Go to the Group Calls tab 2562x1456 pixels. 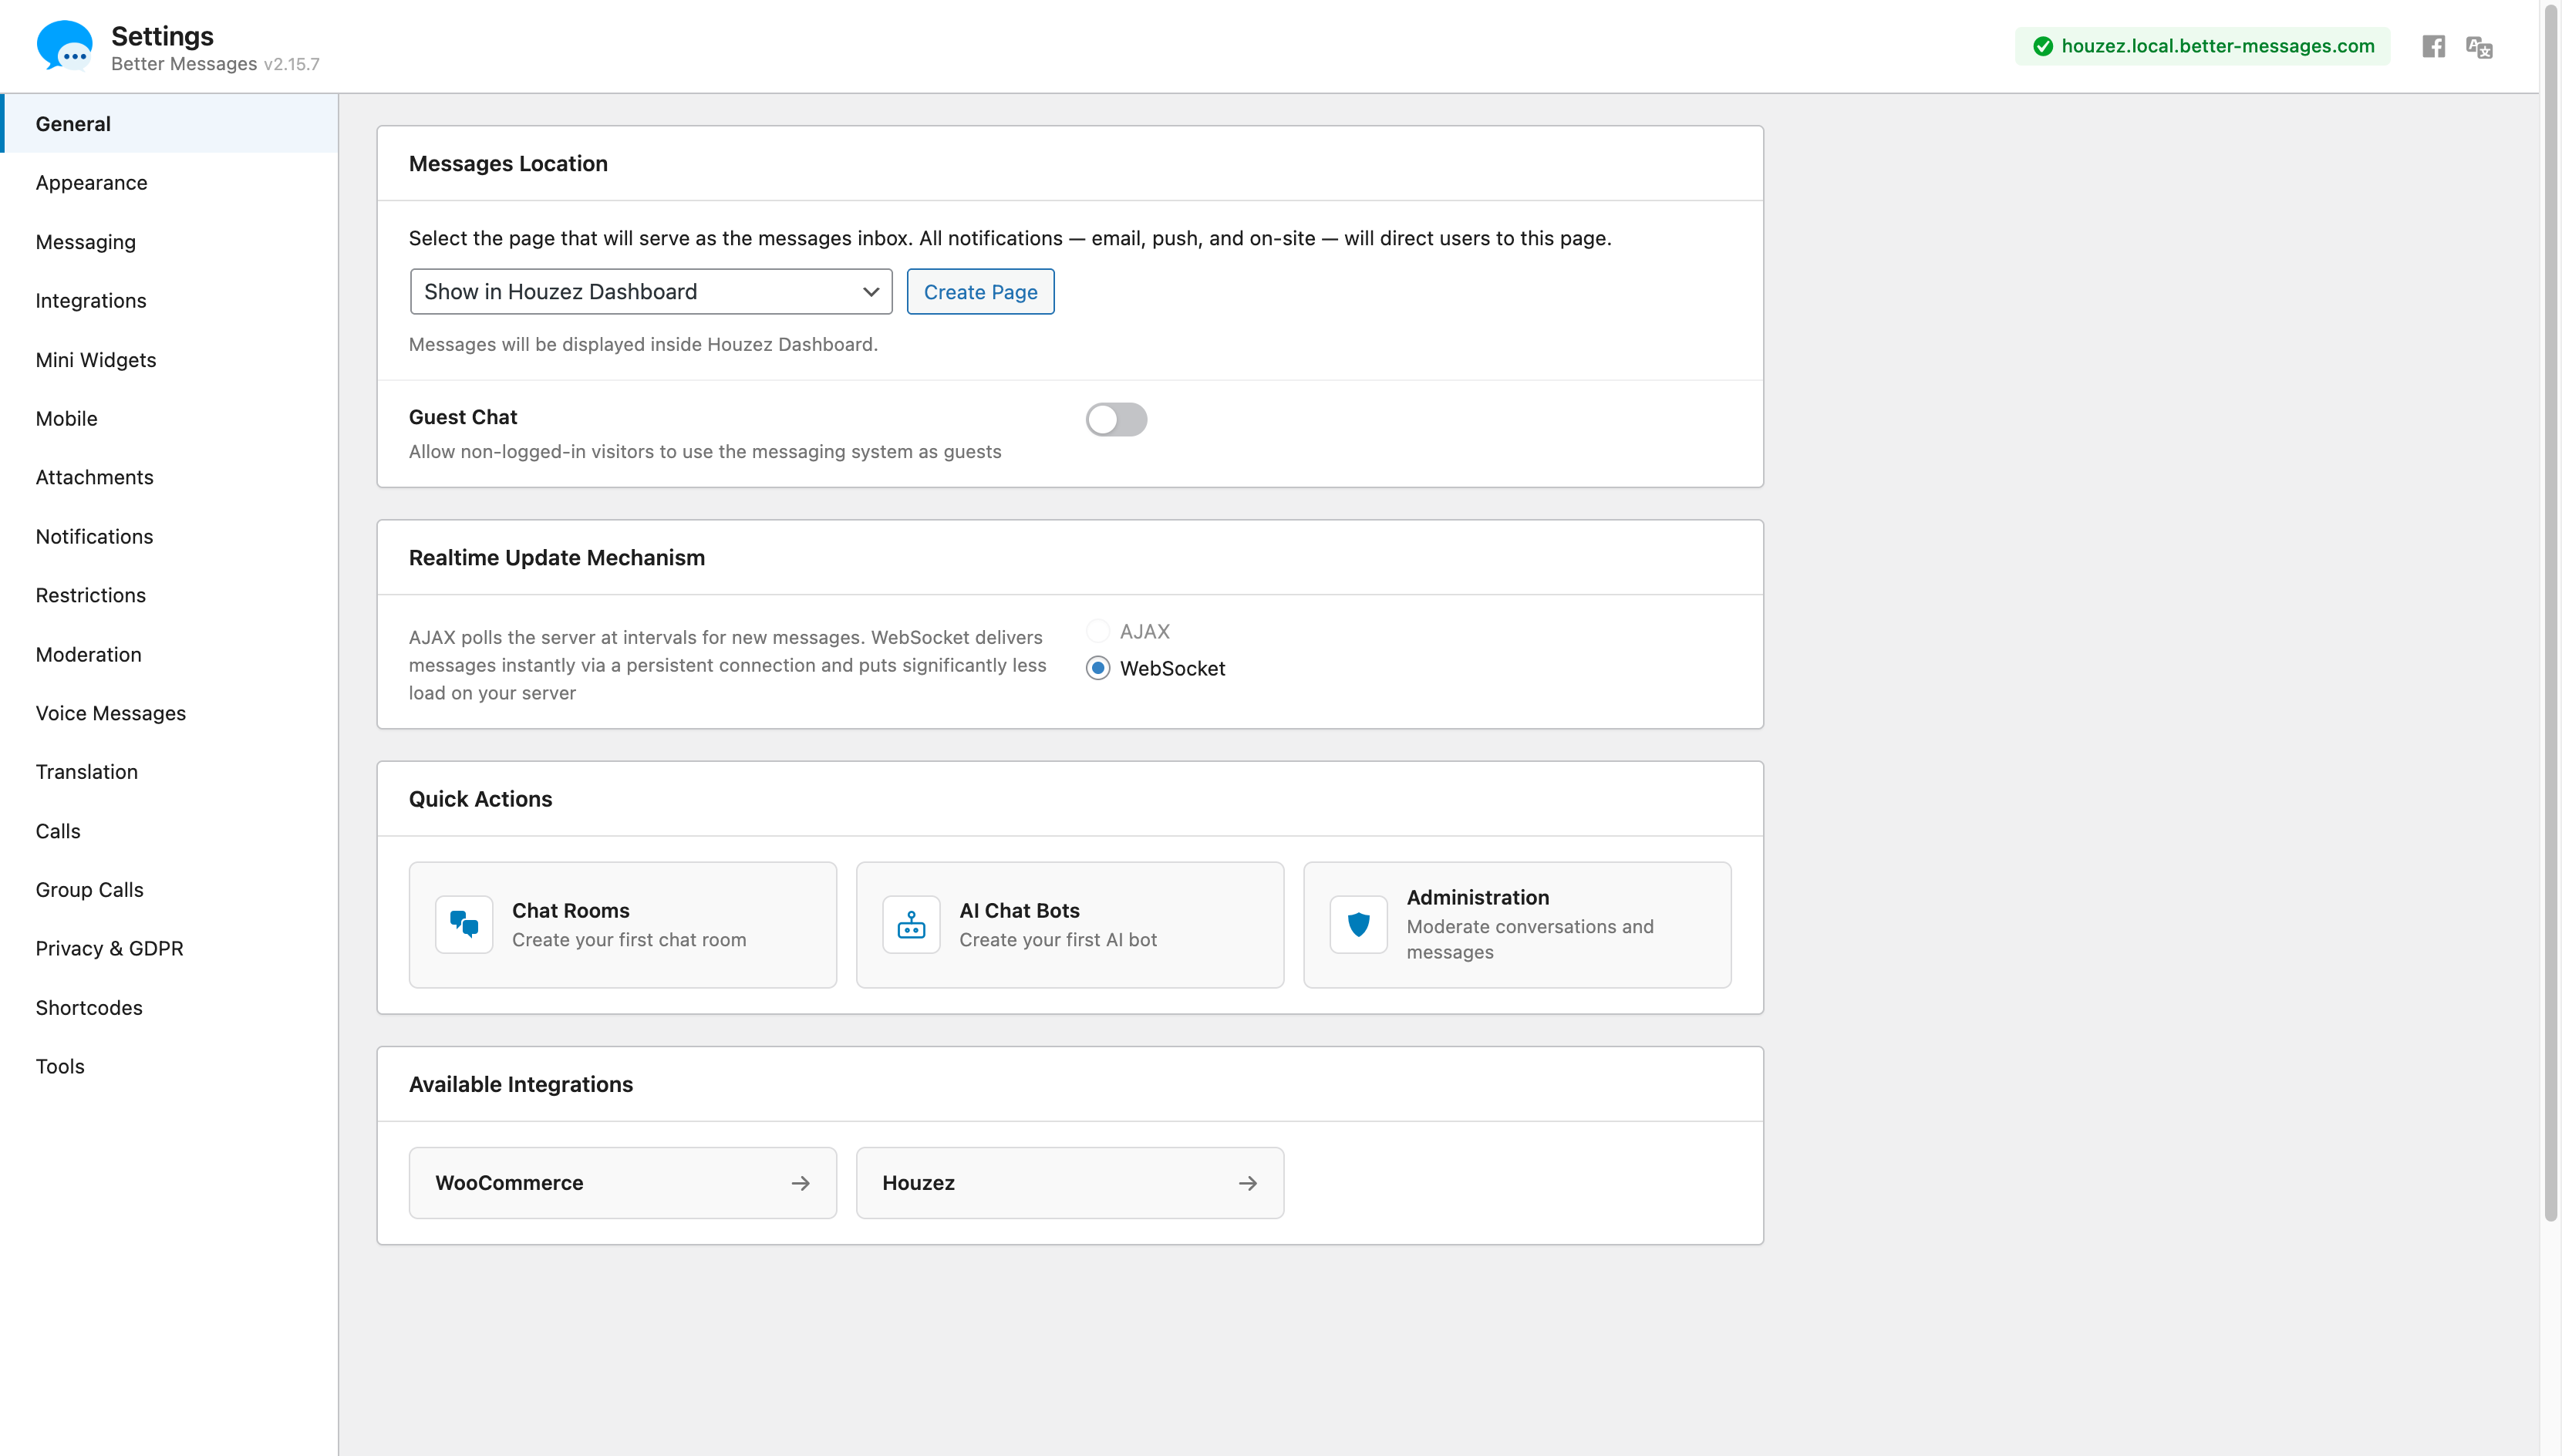[x=170, y=889]
